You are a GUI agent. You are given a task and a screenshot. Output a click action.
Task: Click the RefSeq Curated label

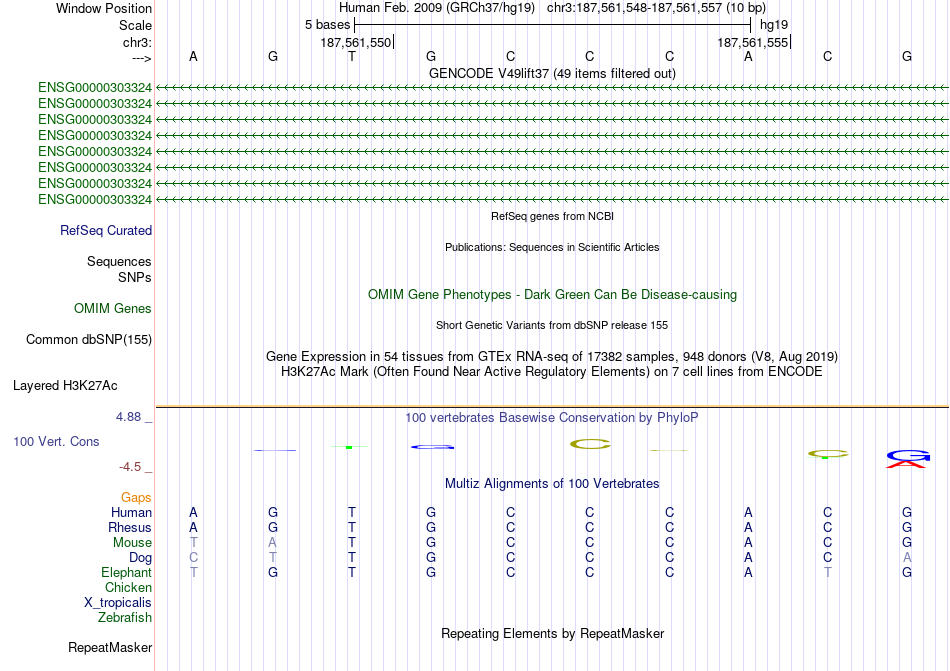click(106, 231)
